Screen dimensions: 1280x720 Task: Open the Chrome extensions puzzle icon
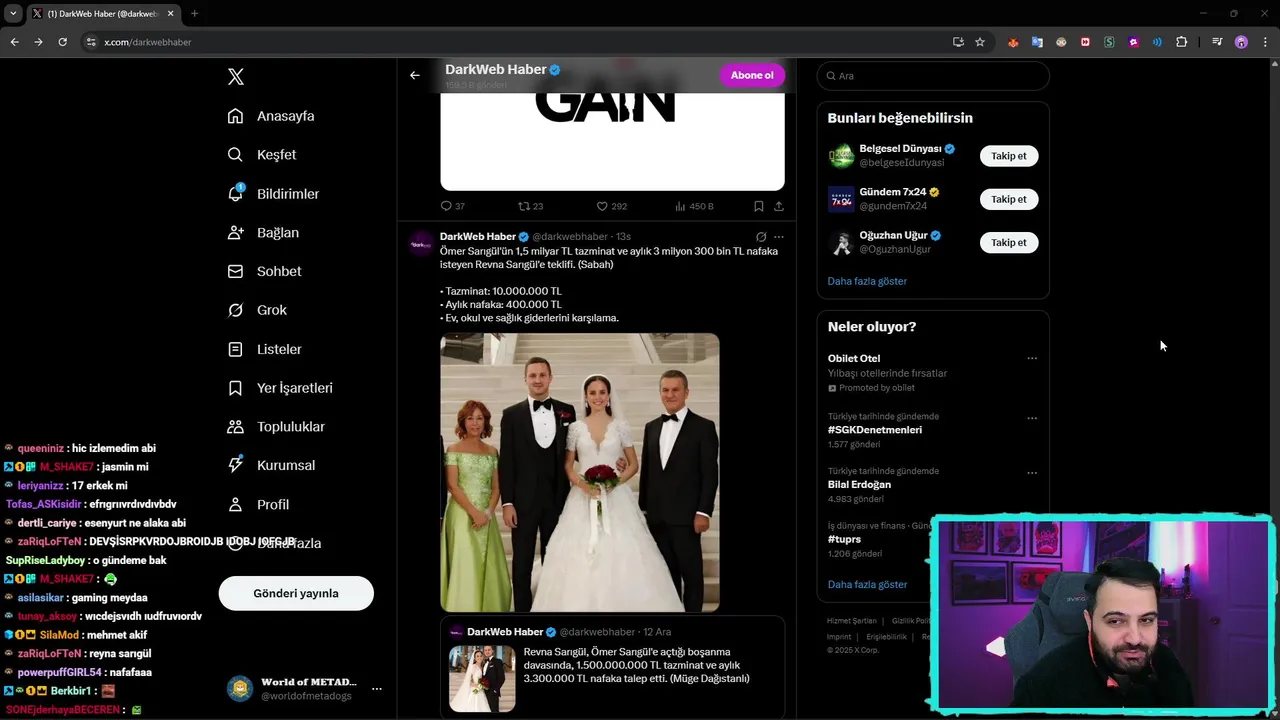coord(1182,42)
